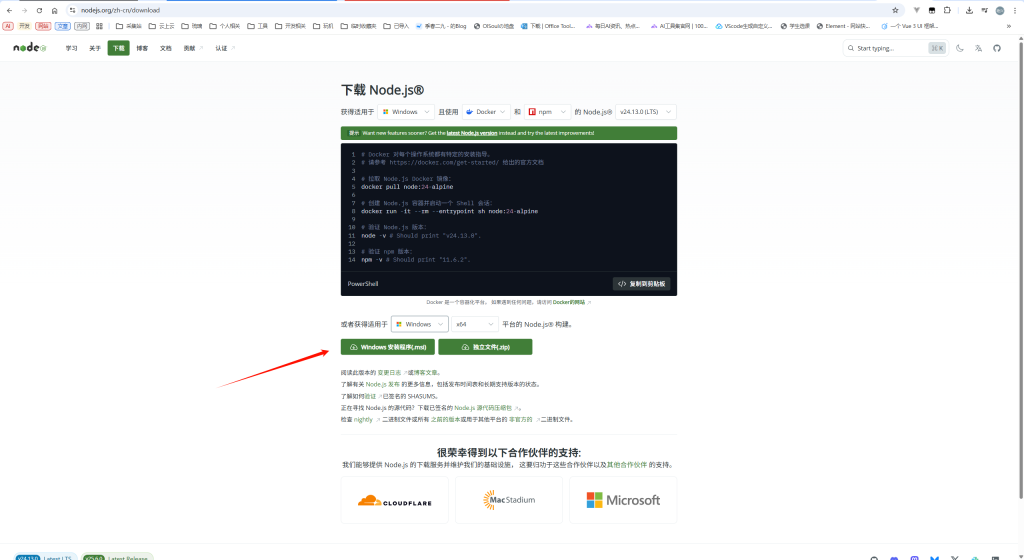Click the Node.js logo in header
This screenshot has height=560, width=1024.
pos(29,48)
